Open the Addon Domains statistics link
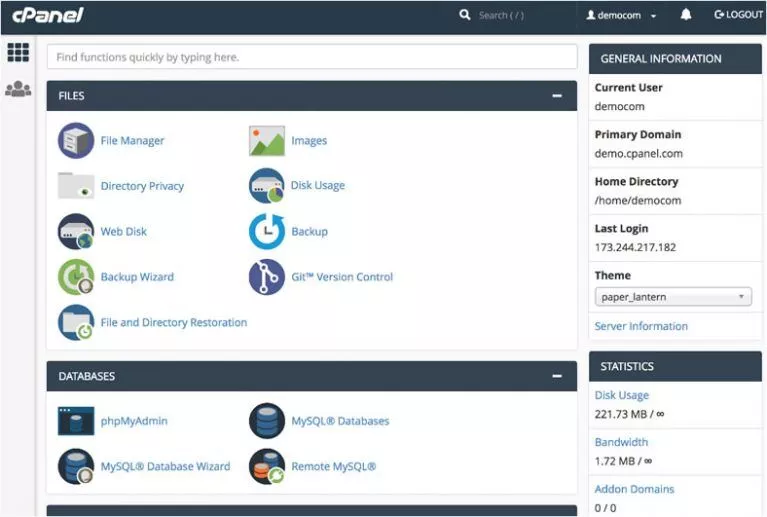This screenshot has width=767, height=517. point(634,489)
